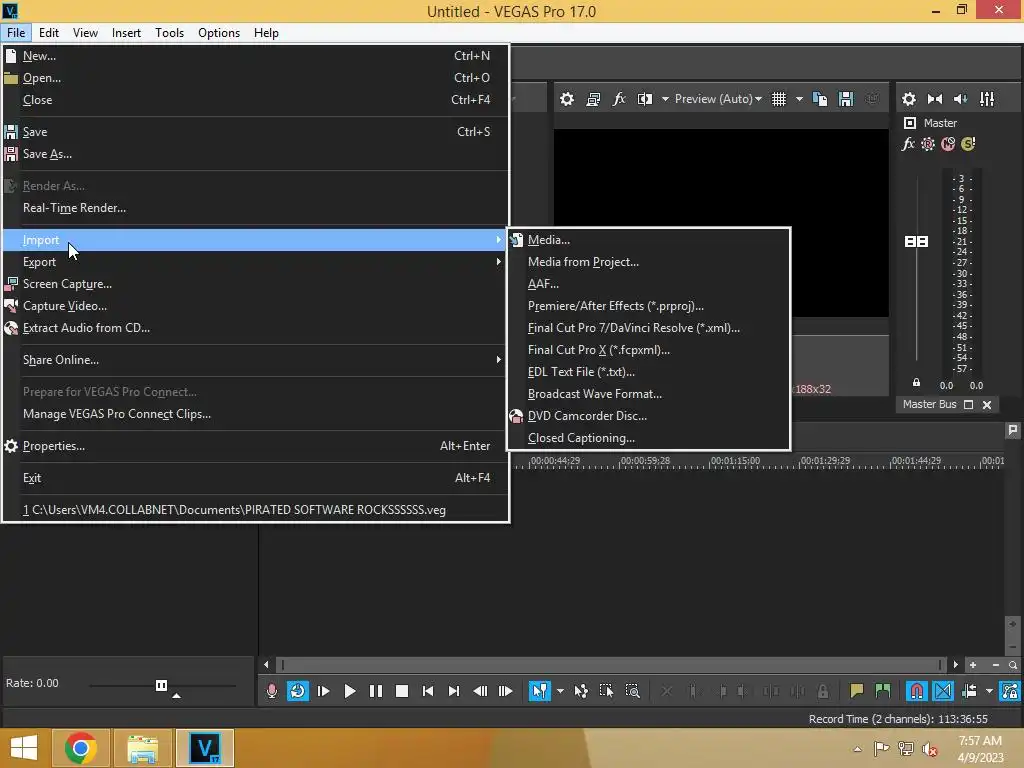Toggle Automatic Crossfades button
This screenshot has height=768, width=1024.
[x=943, y=691]
